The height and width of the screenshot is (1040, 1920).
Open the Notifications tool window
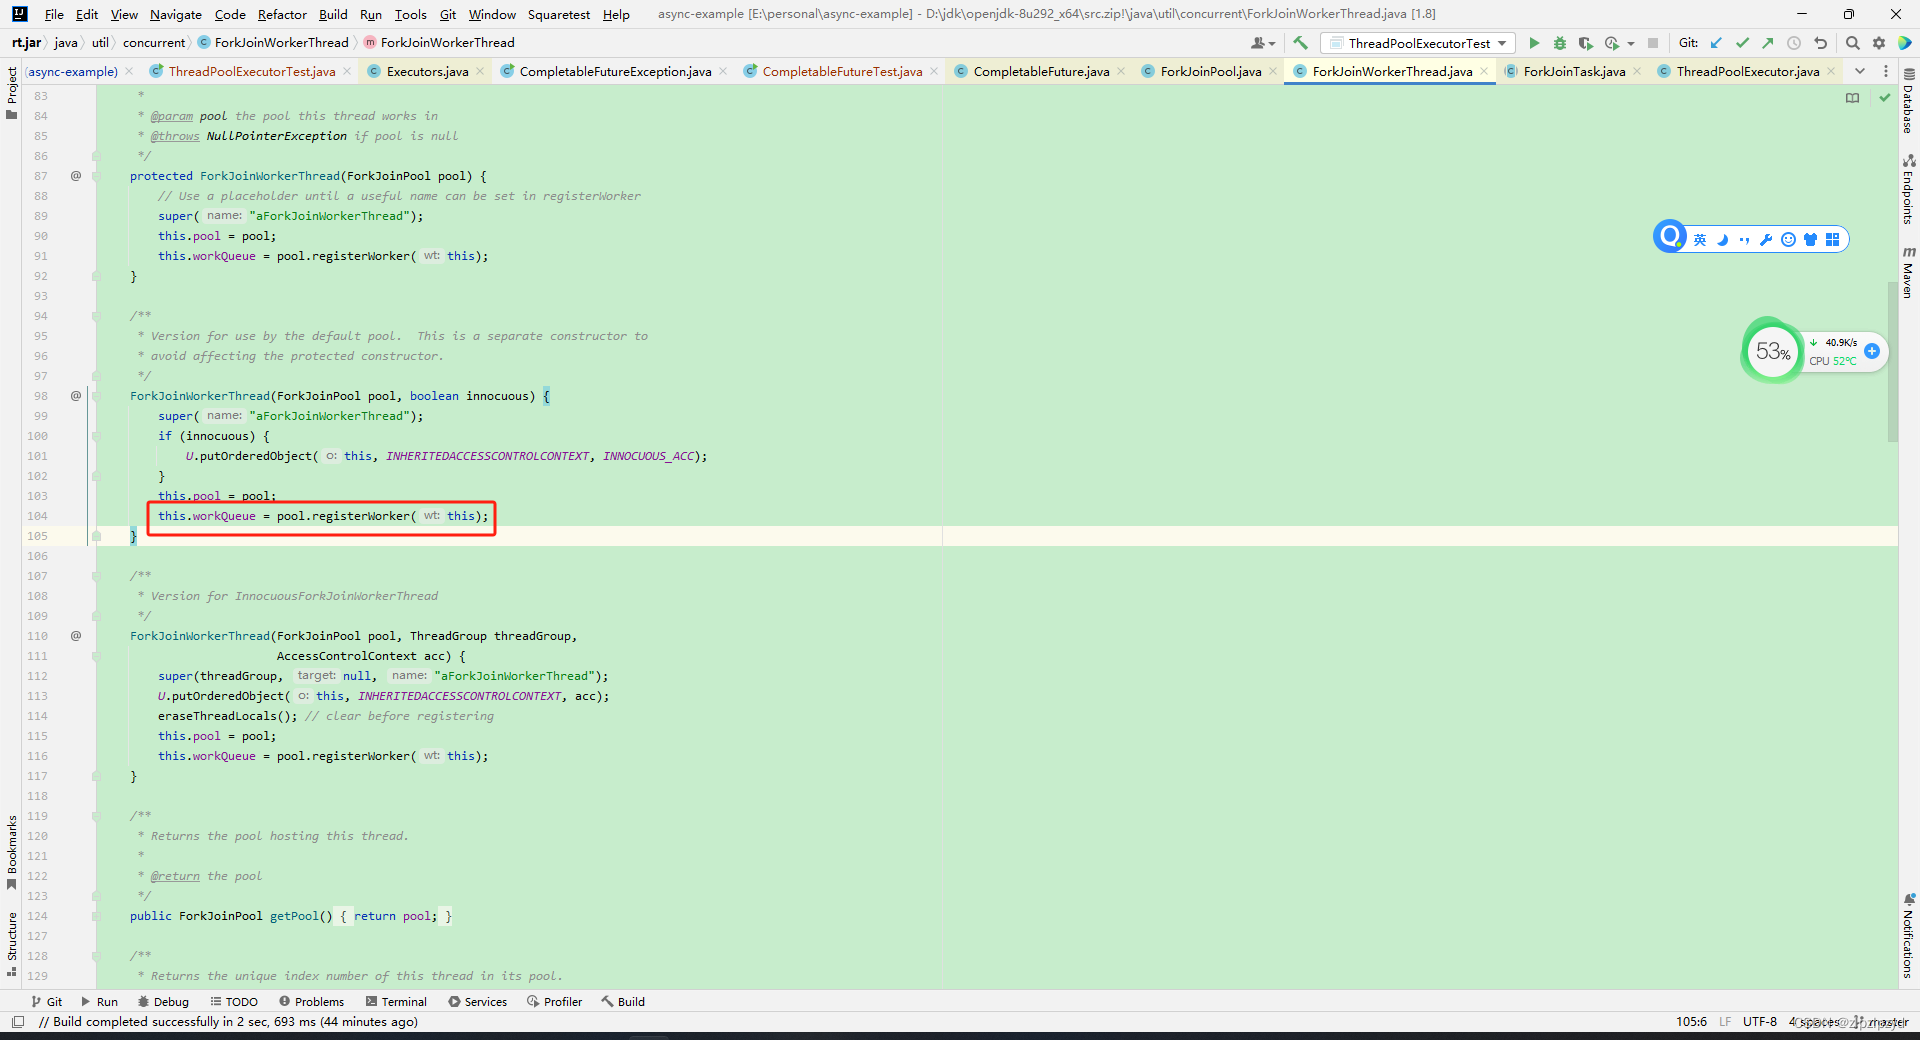pos(1908,936)
